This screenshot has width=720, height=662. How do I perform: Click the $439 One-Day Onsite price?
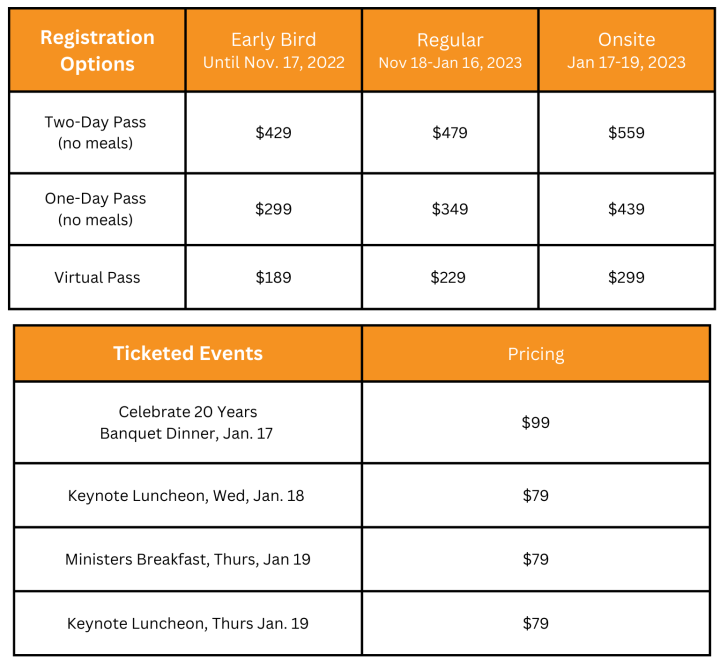pos(626,209)
